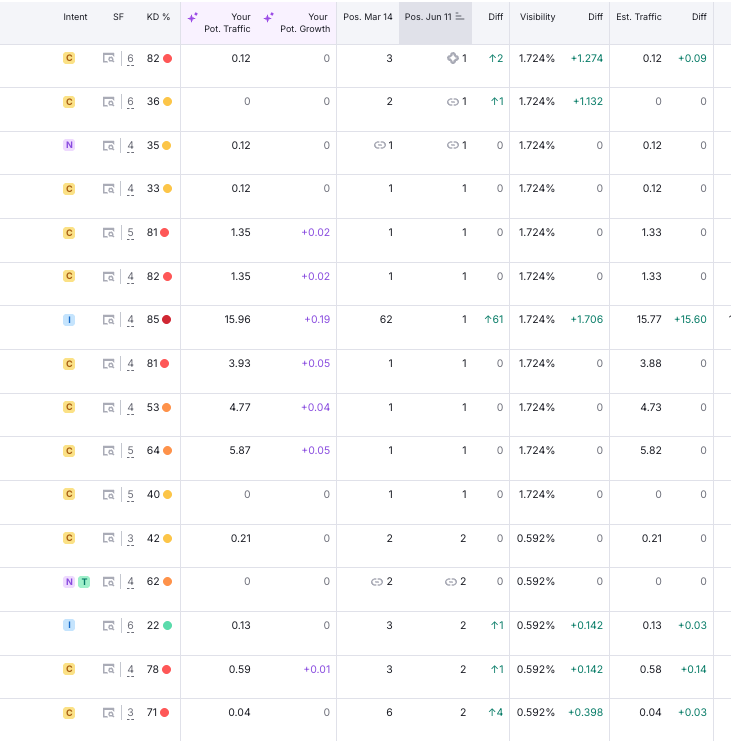The image size is (731, 741).
Task: Sort by the Pos. Mar 14 column header
Action: pos(368,17)
